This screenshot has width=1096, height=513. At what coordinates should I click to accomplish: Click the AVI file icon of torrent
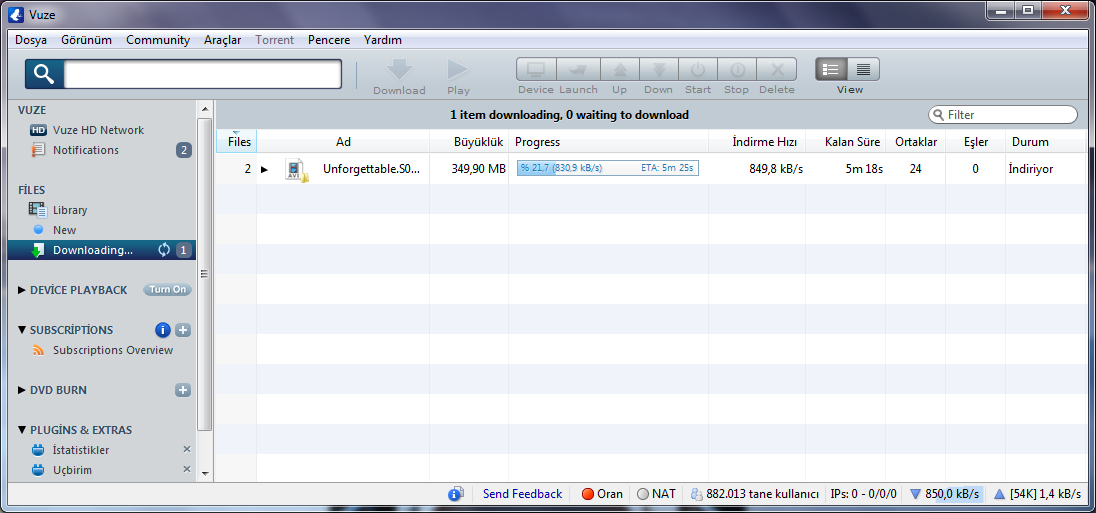[296, 169]
